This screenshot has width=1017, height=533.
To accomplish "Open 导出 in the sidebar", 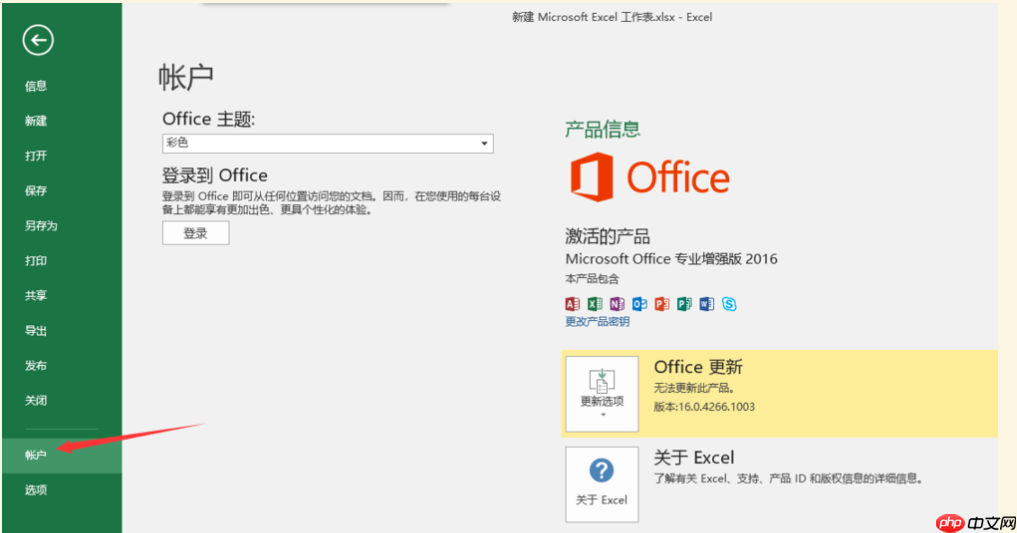I will point(36,331).
